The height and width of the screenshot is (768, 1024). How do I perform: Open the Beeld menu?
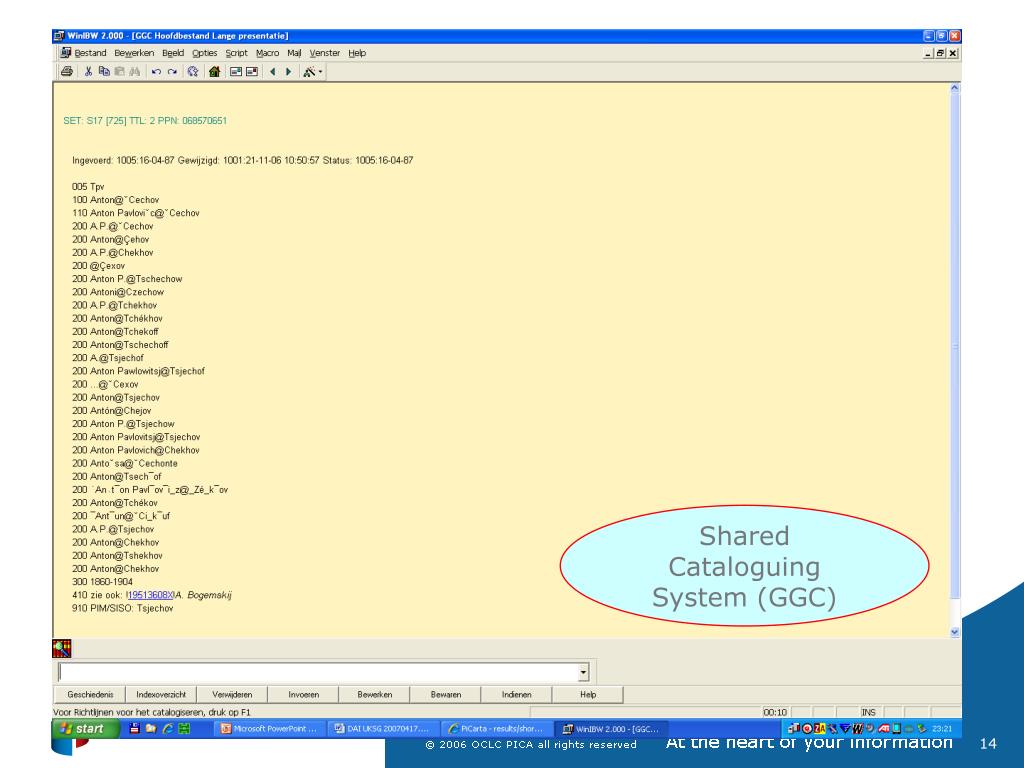pos(173,53)
